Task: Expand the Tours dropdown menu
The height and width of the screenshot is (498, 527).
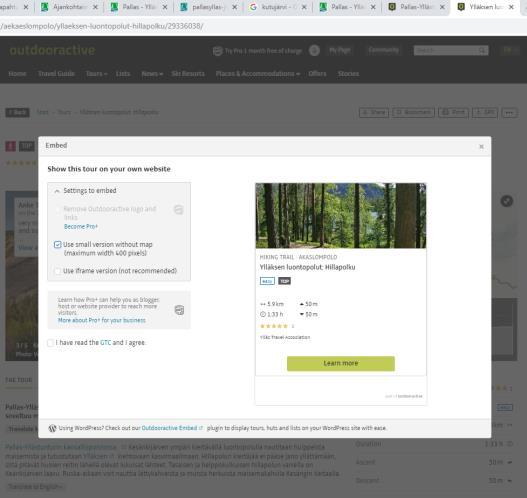Action: tap(96, 74)
